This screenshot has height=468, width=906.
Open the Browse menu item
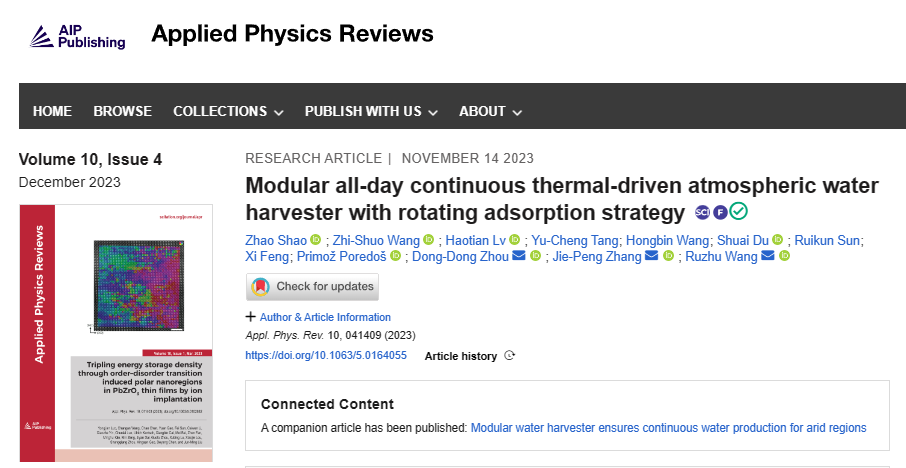click(122, 112)
